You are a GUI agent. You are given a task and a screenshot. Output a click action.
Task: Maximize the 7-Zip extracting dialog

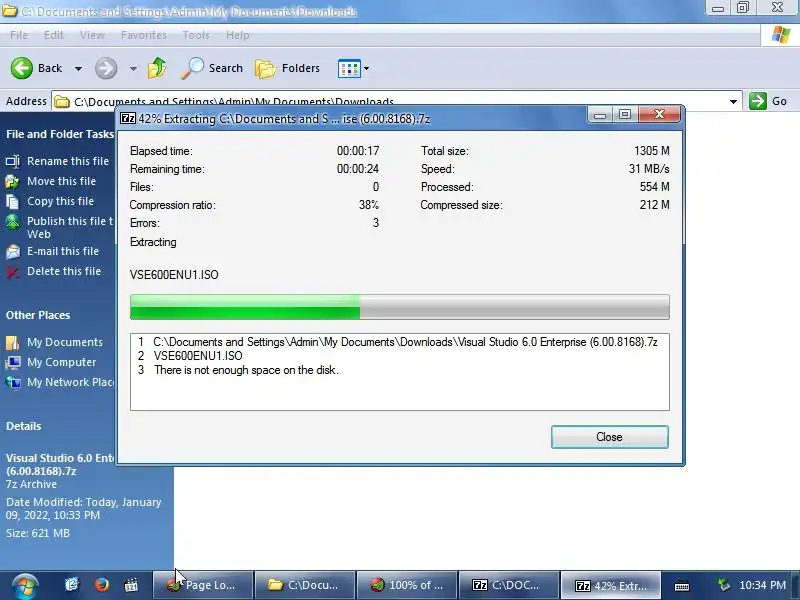coord(625,115)
